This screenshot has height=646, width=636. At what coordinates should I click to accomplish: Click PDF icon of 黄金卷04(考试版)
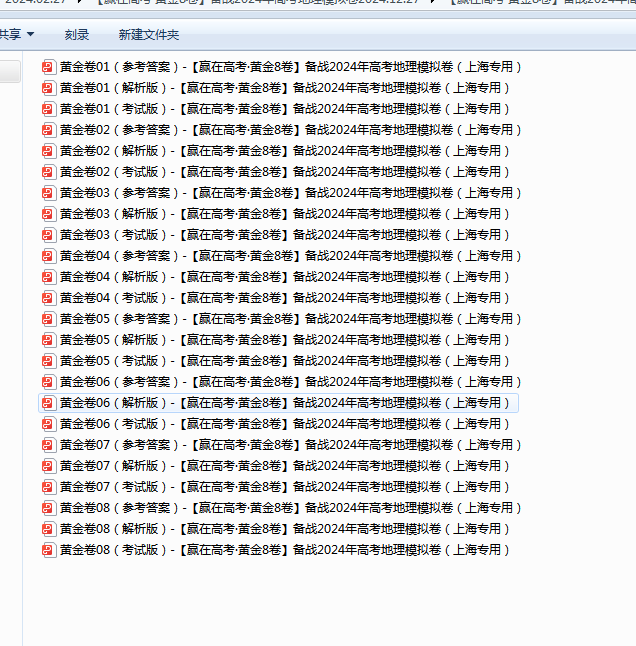49,298
